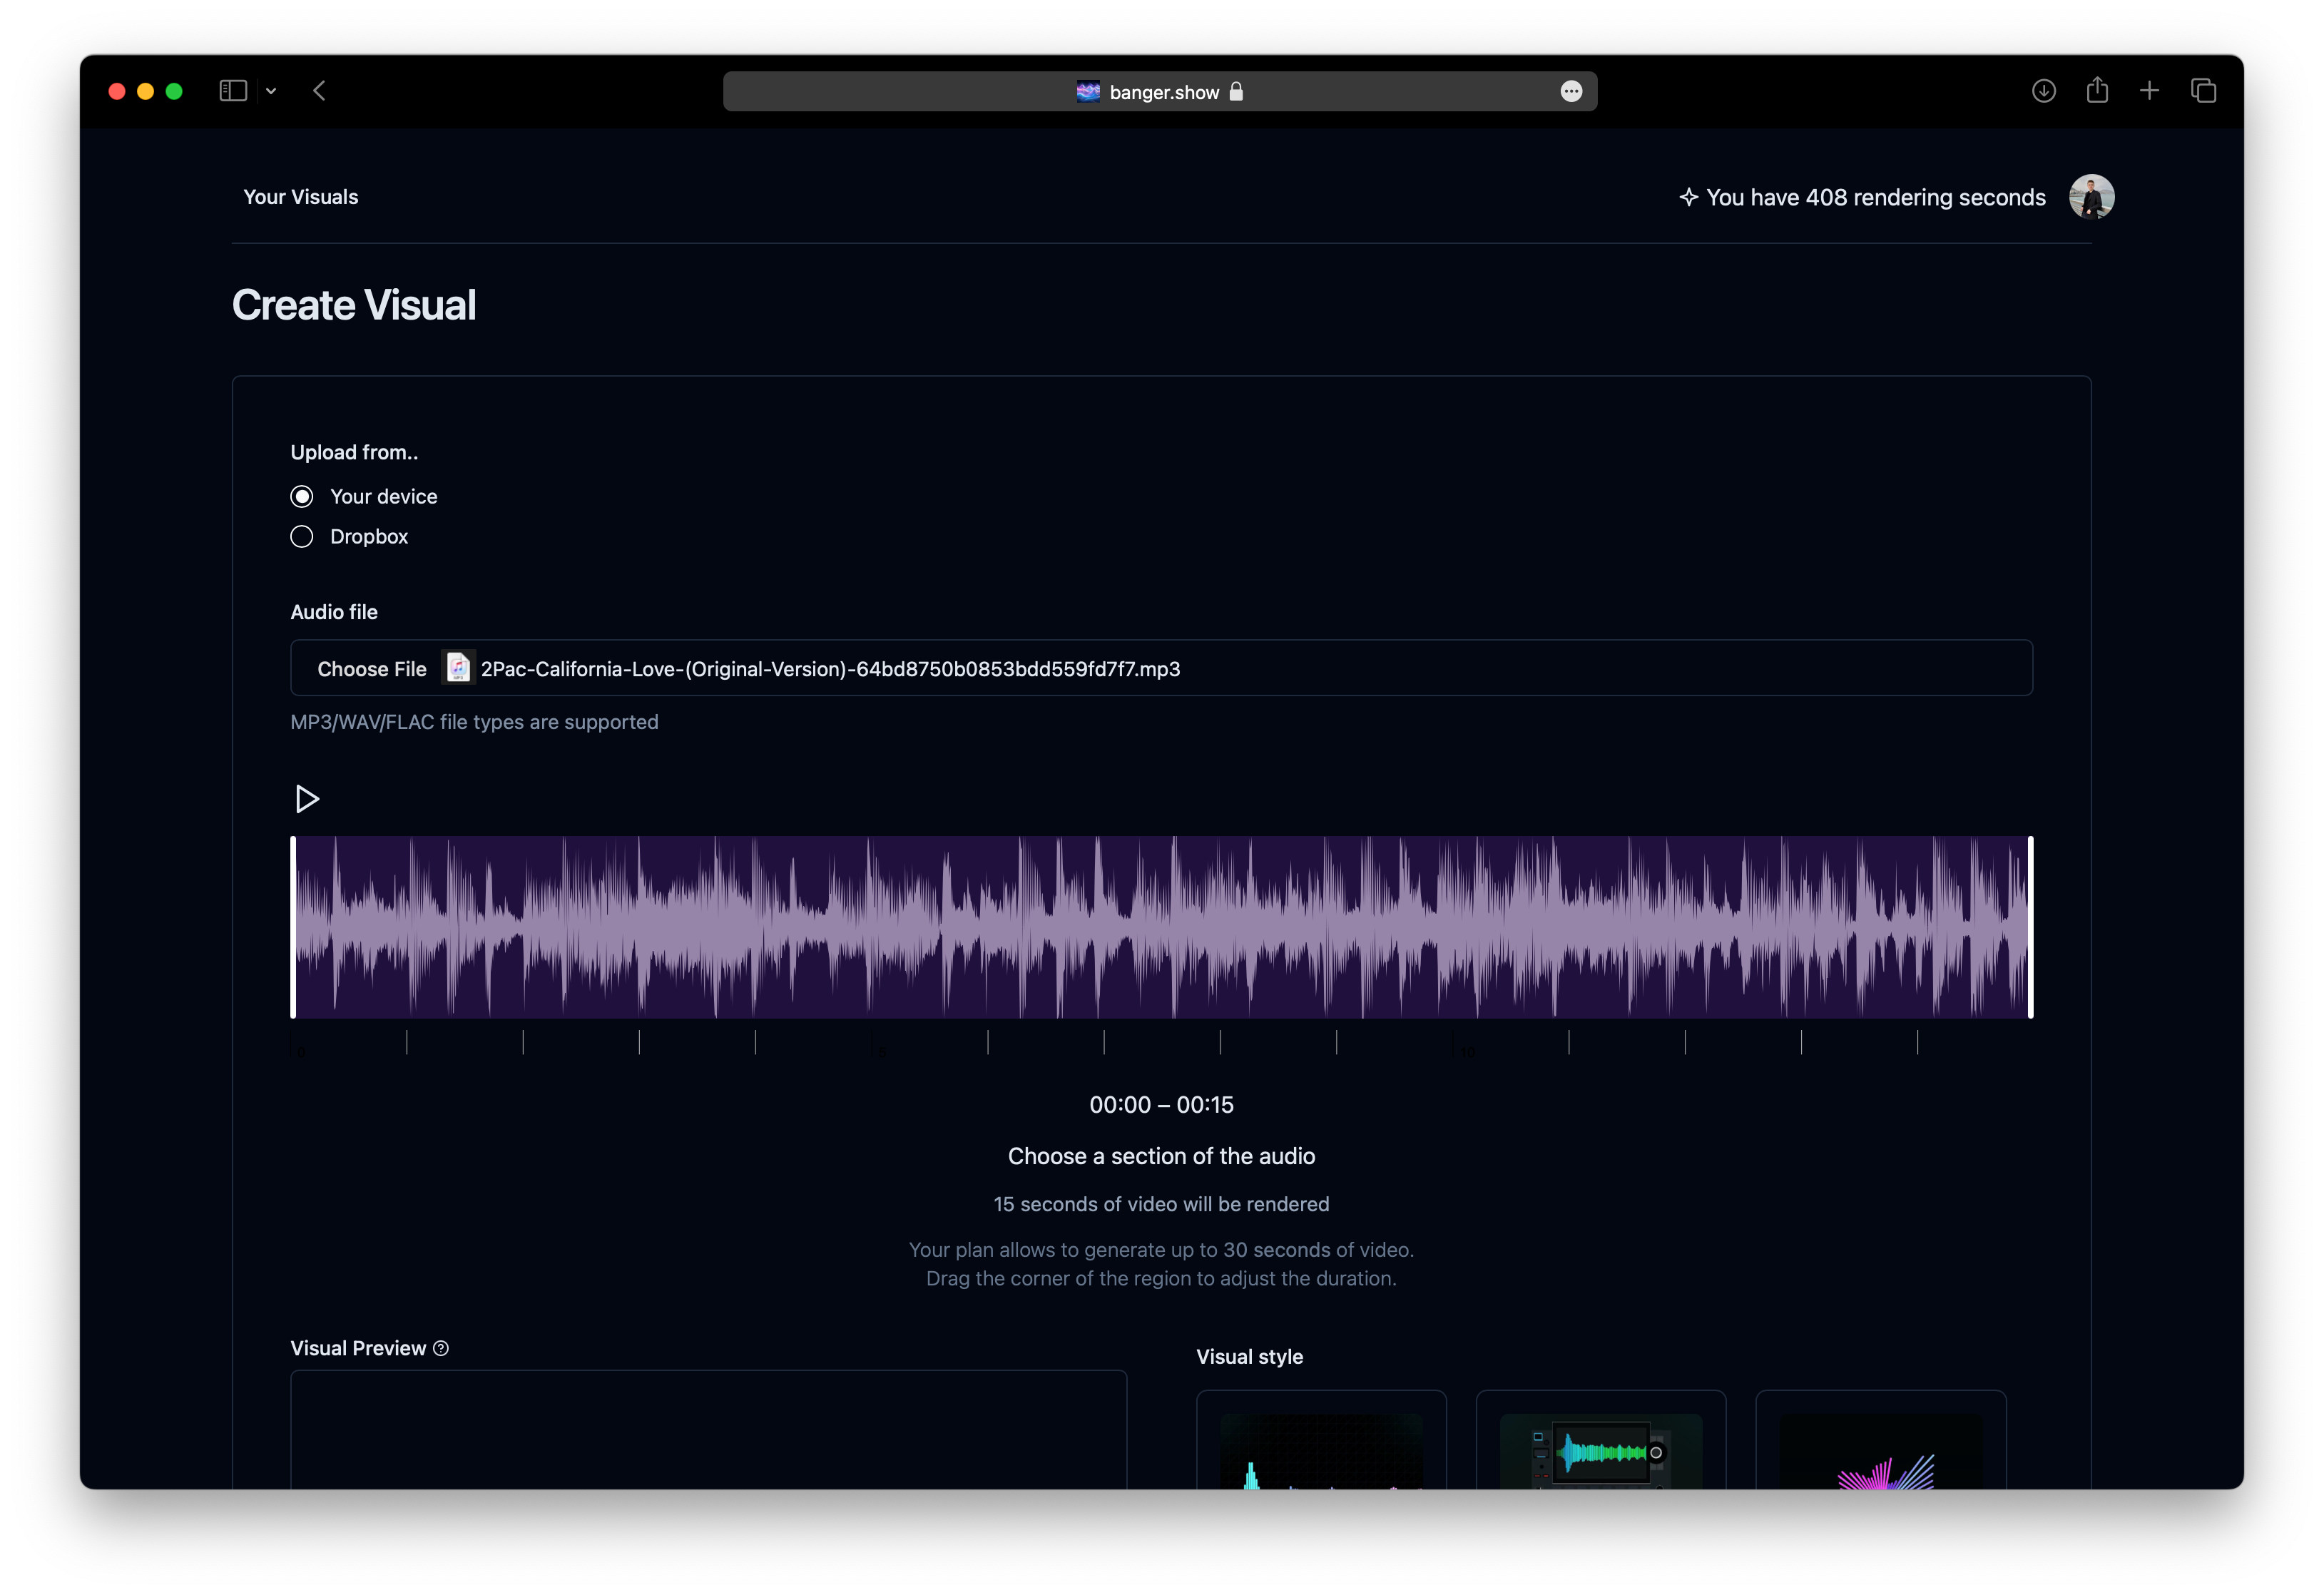Click the Visual Preview area

[708, 1429]
